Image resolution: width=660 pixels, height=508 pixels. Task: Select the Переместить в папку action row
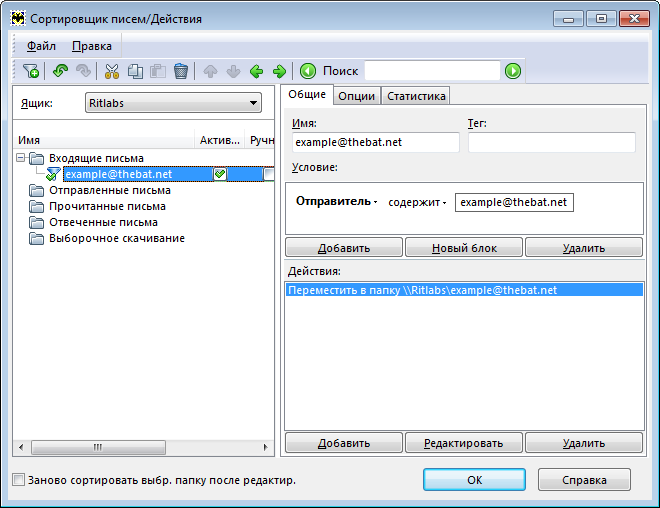coord(464,290)
